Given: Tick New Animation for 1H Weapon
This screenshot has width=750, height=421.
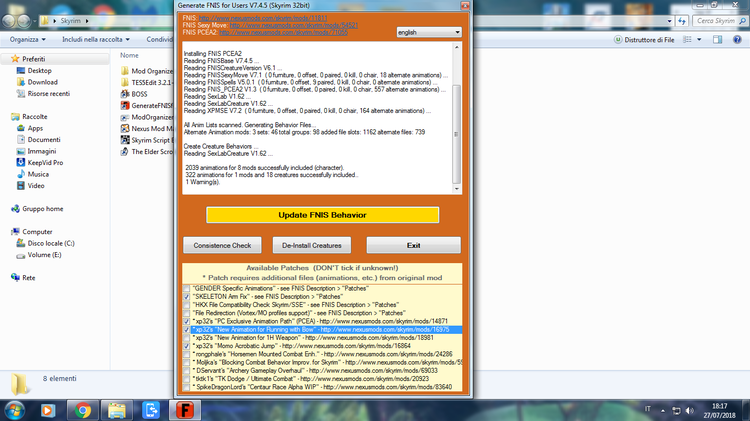Looking at the screenshot, I should 186,338.
